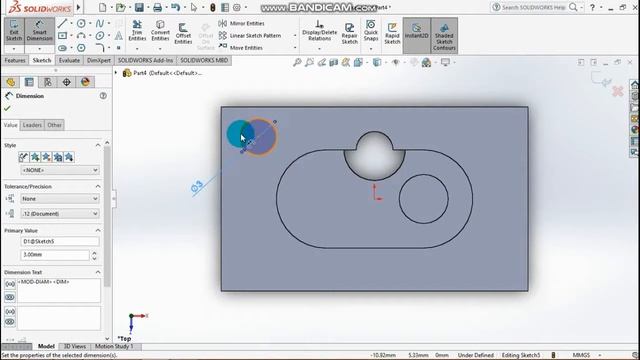Open the Smart Dimension dropdown arrow
The width and height of the screenshot is (640, 360).
pos(40,49)
